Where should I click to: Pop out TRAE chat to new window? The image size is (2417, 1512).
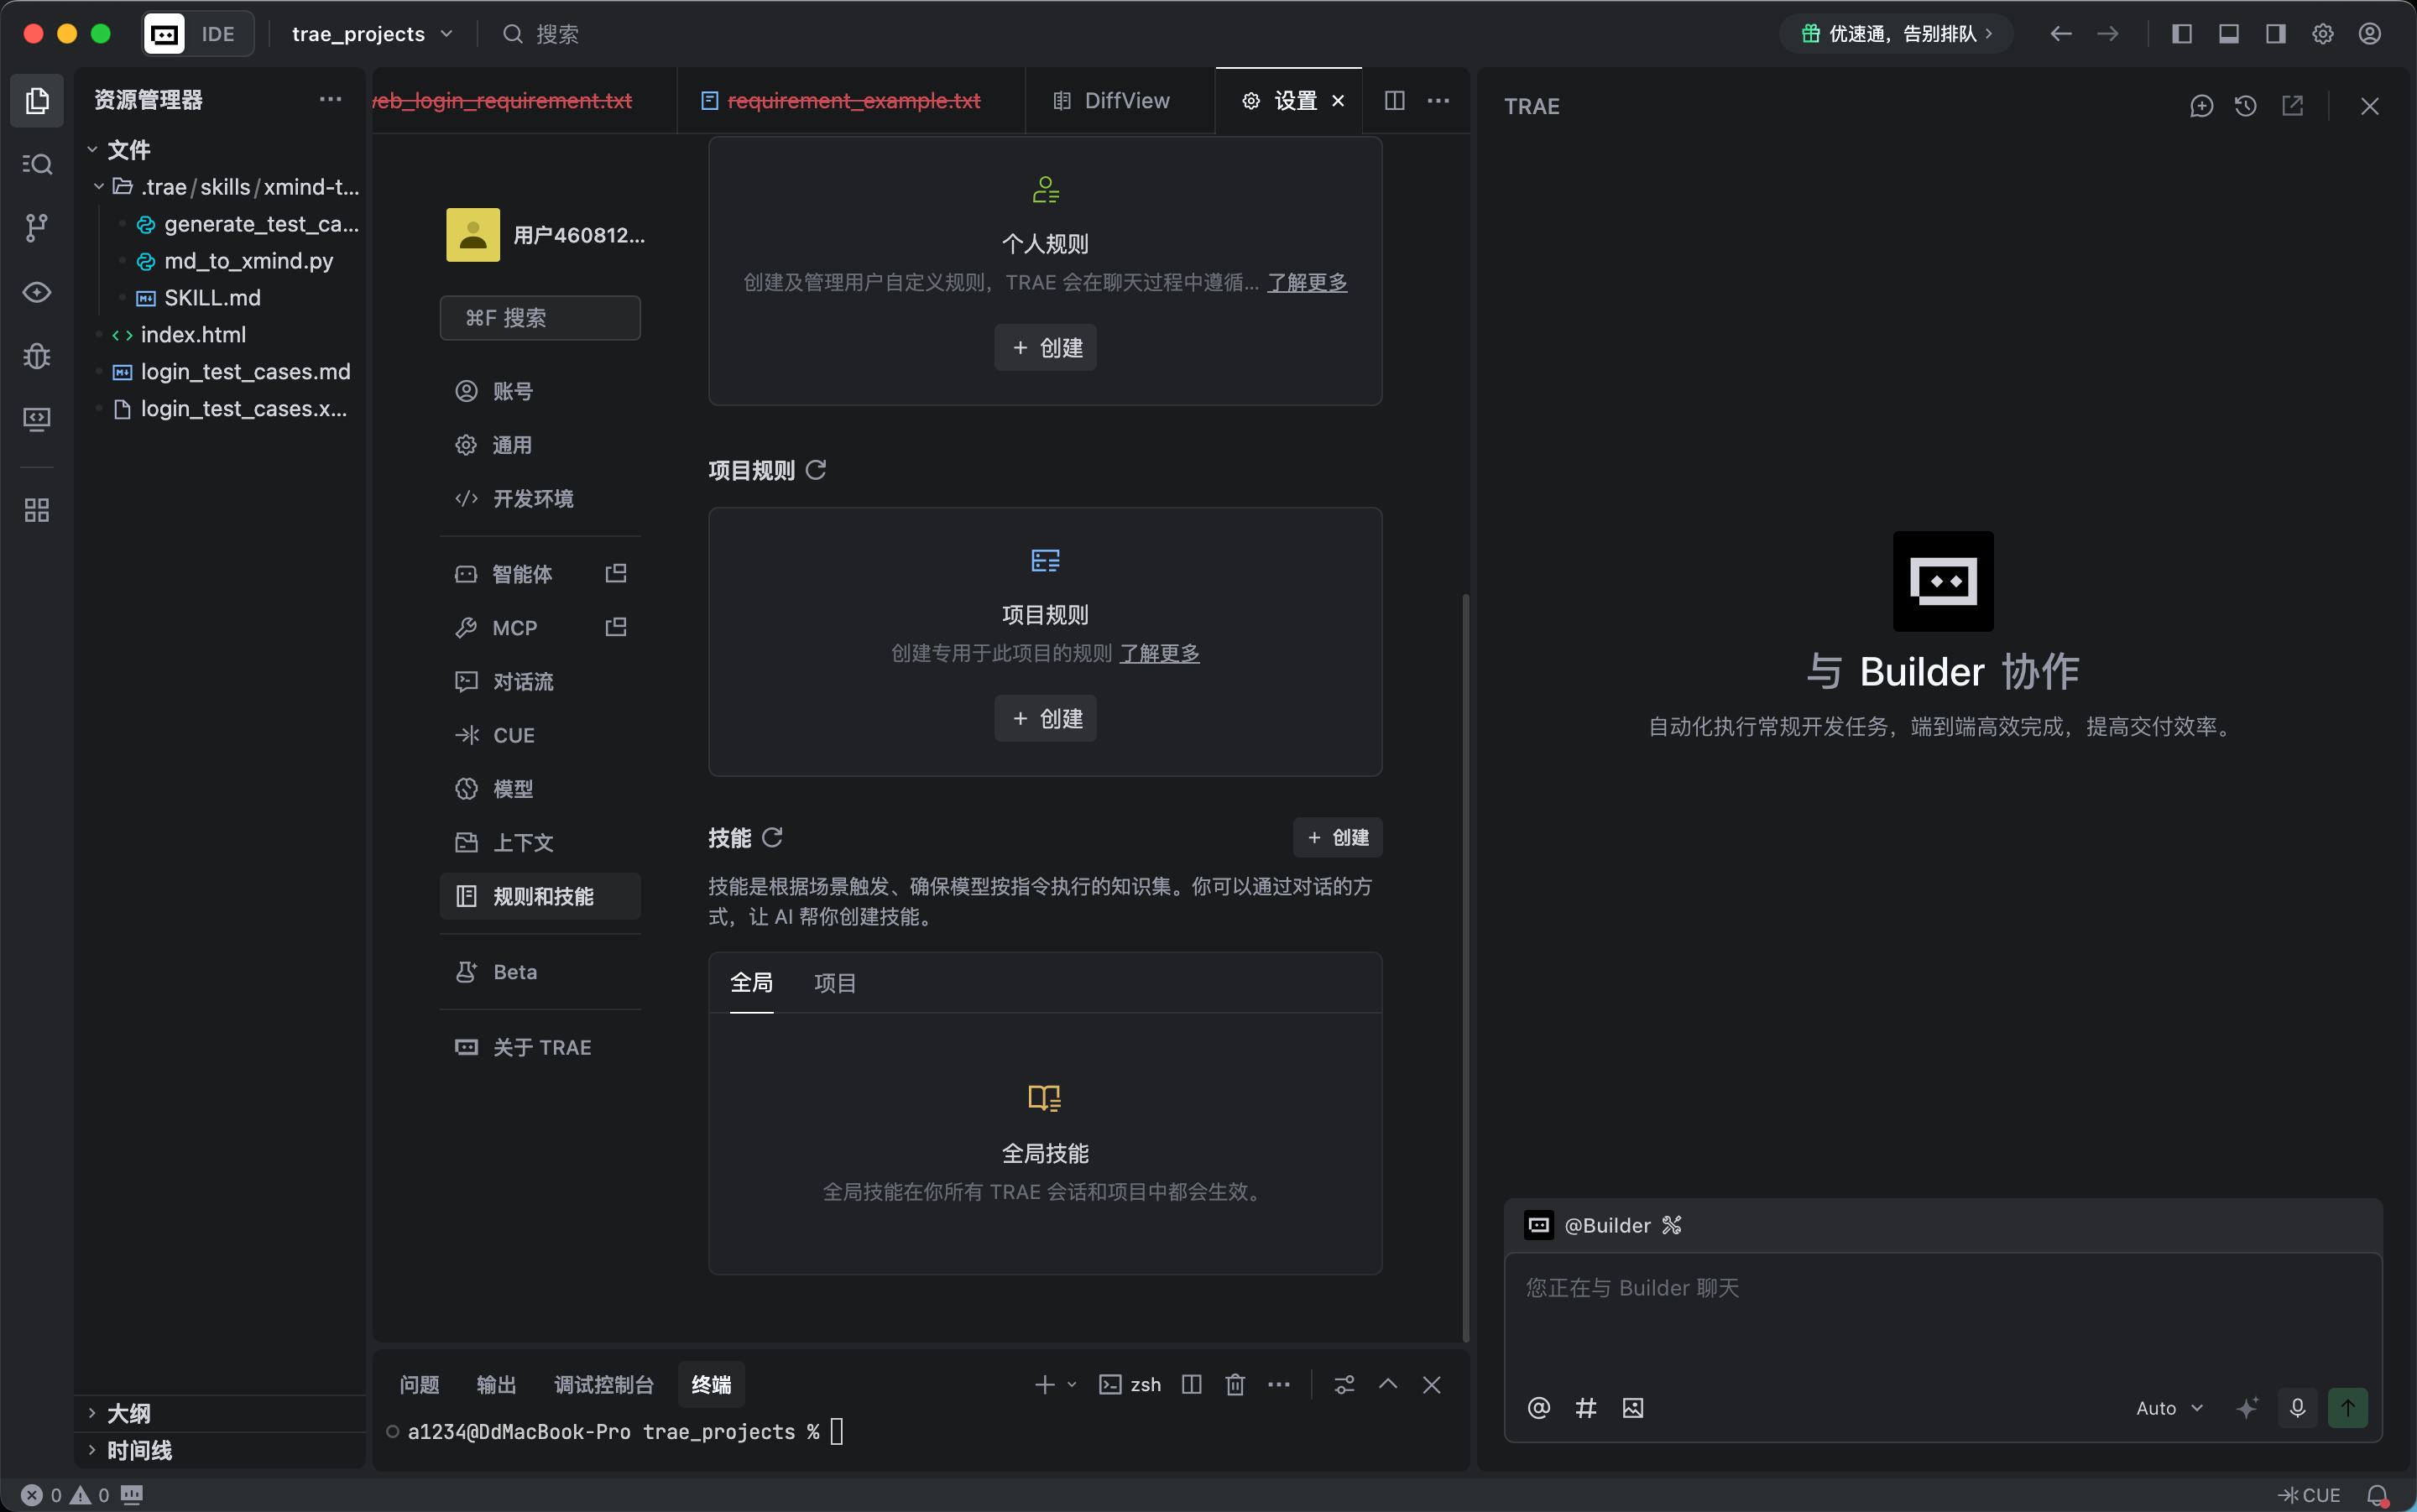pyautogui.click(x=2292, y=106)
